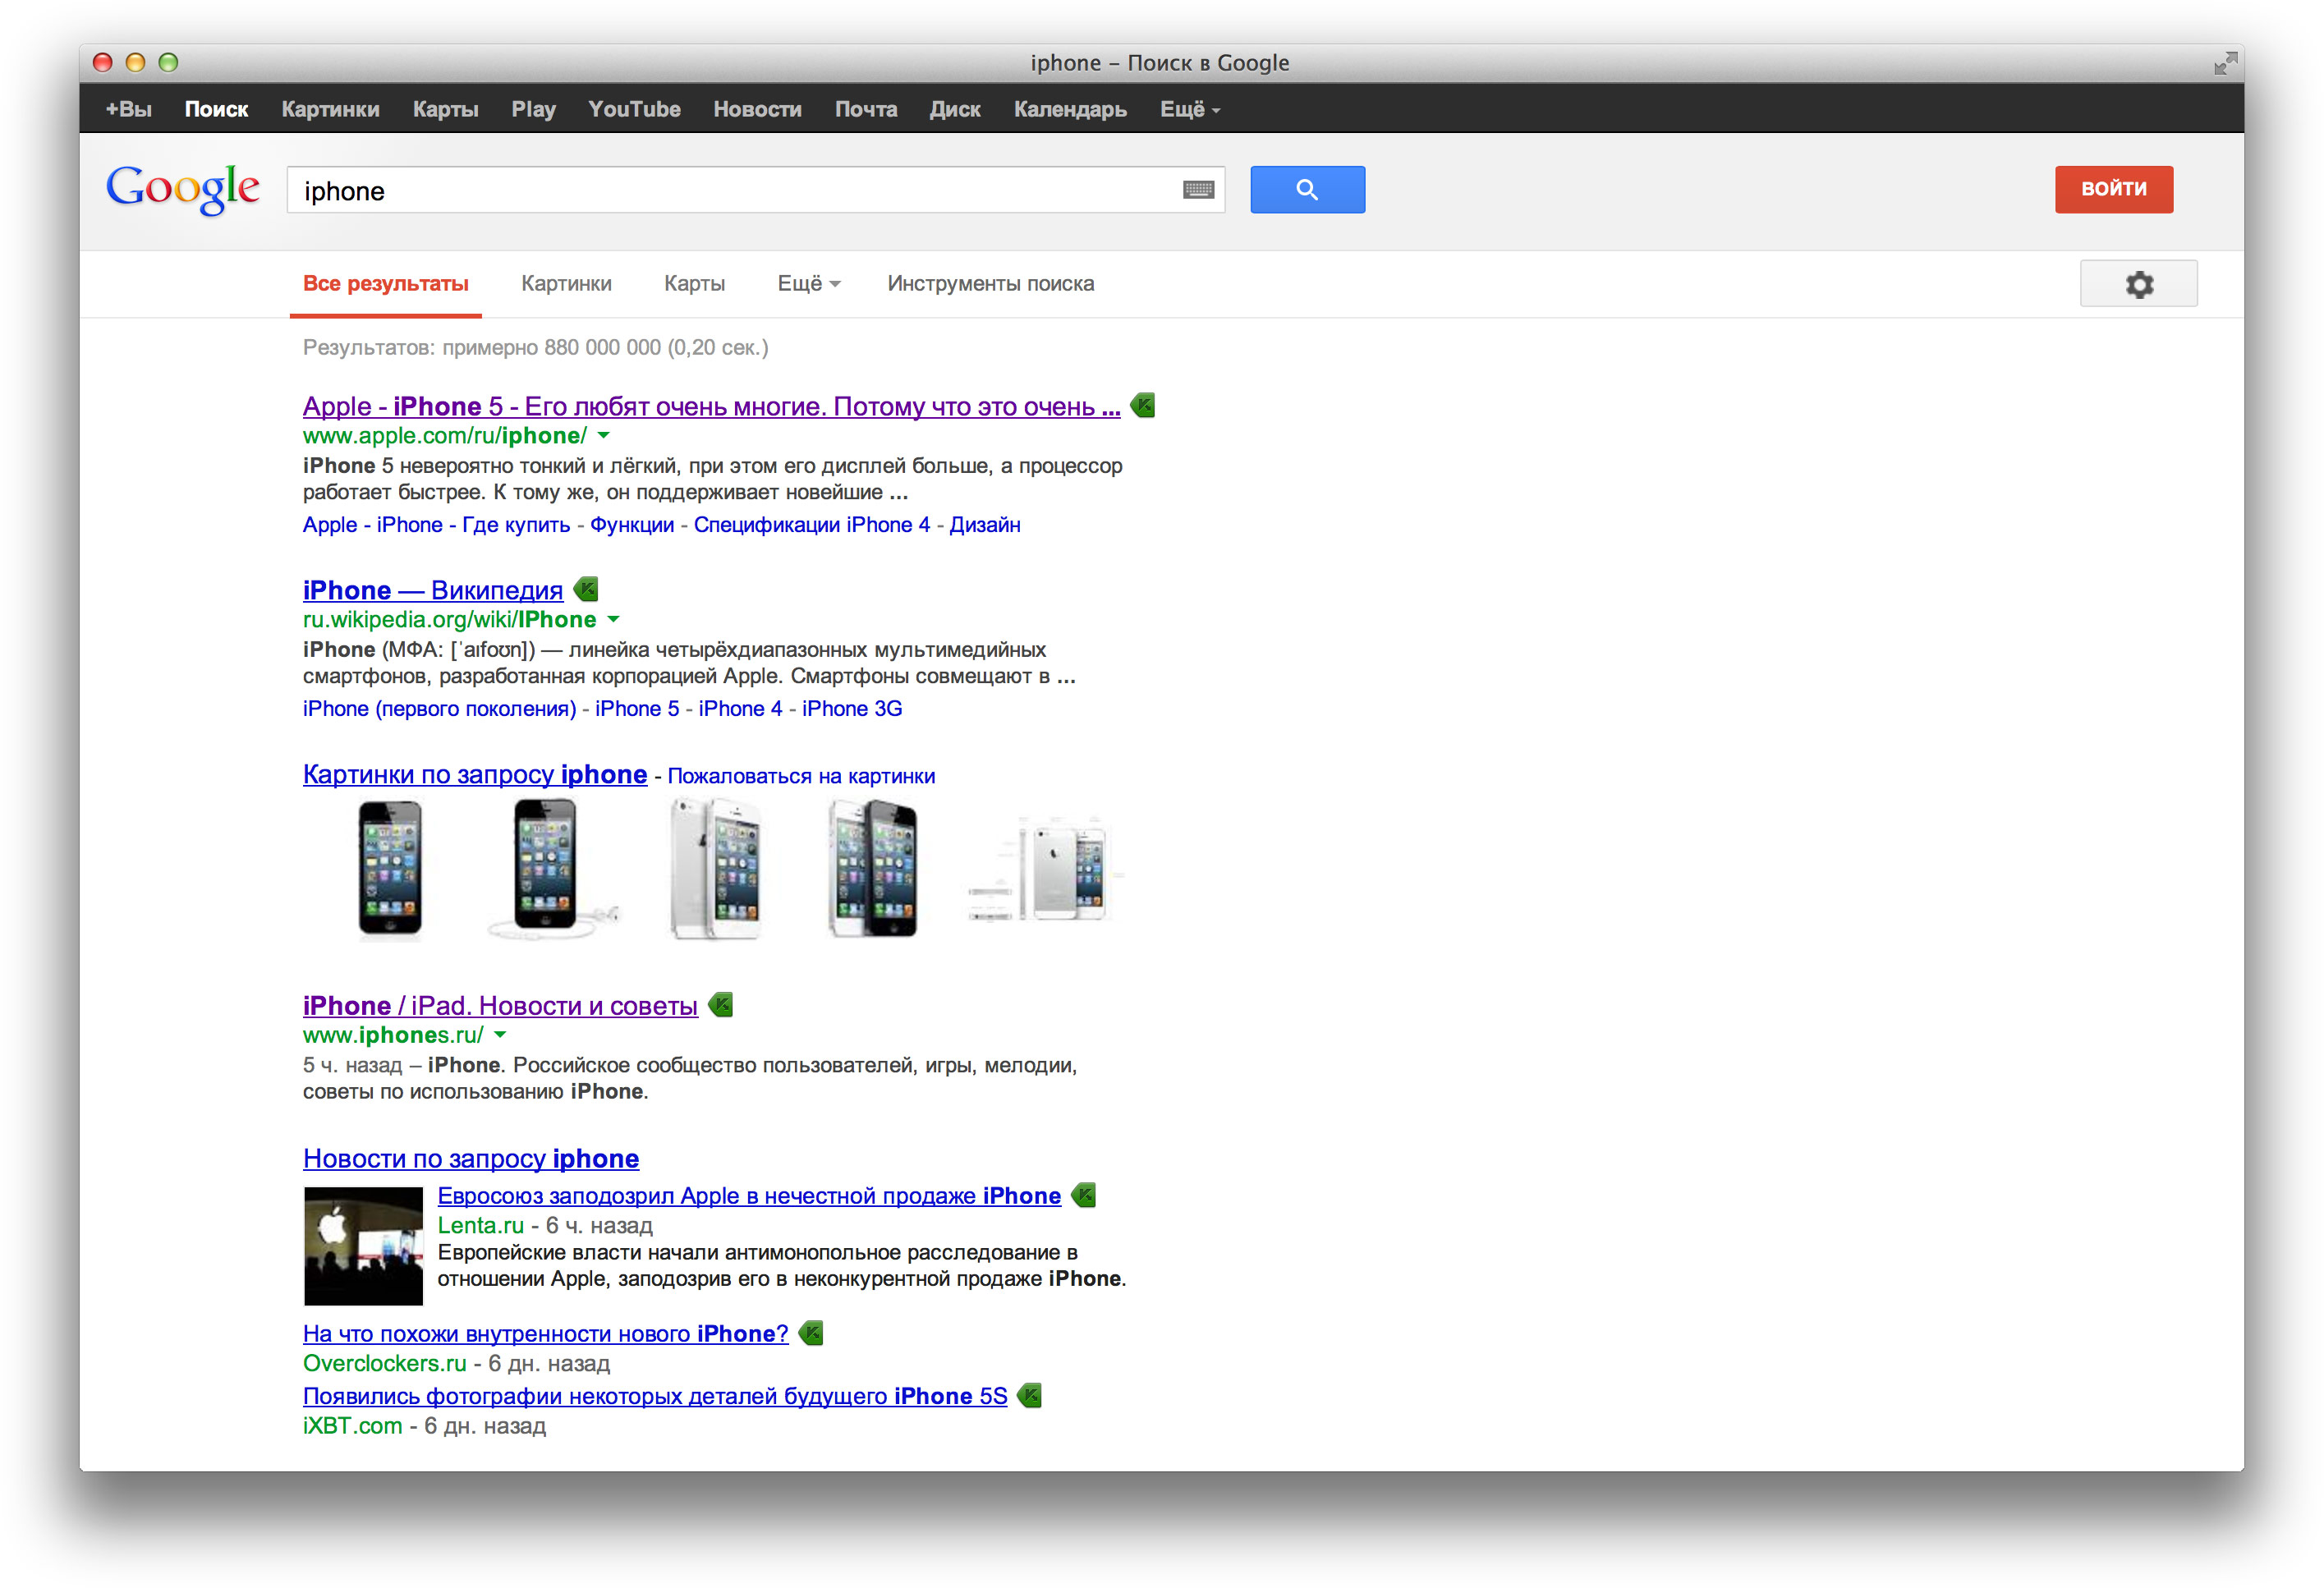Click green badge icon next to Apple iPhone 5 result

click(1143, 406)
